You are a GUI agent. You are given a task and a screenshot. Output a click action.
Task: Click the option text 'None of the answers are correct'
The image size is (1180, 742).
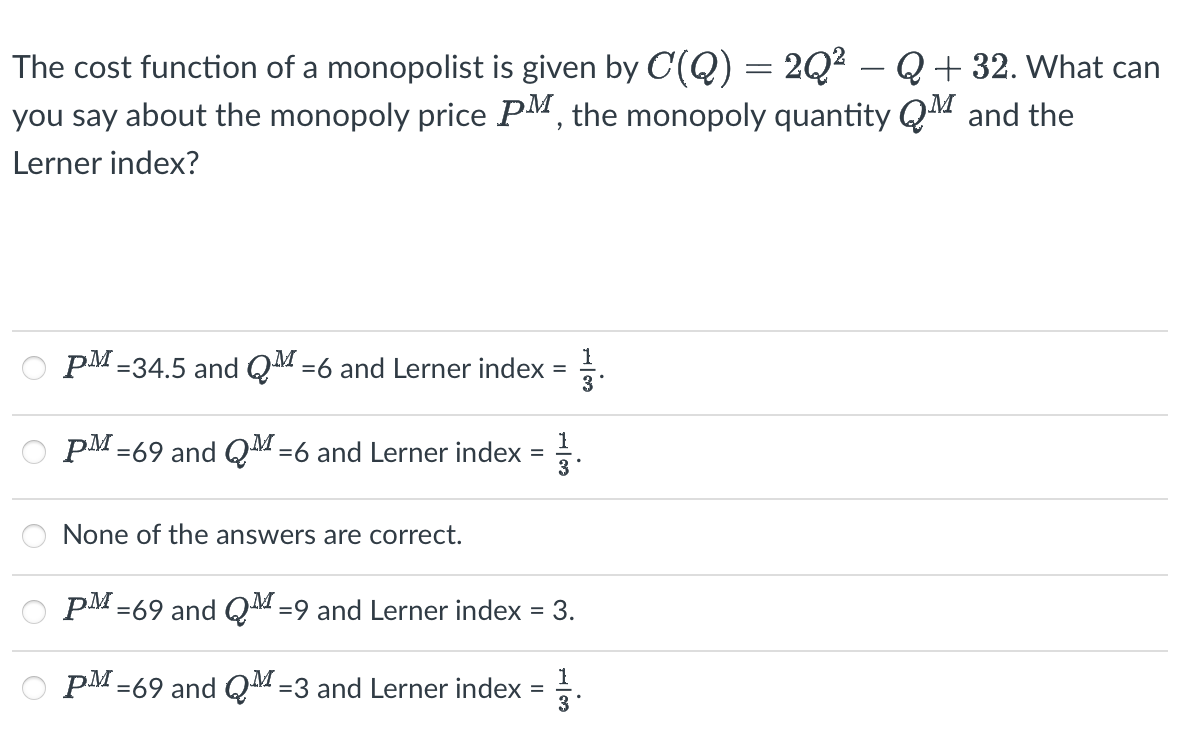tap(262, 536)
